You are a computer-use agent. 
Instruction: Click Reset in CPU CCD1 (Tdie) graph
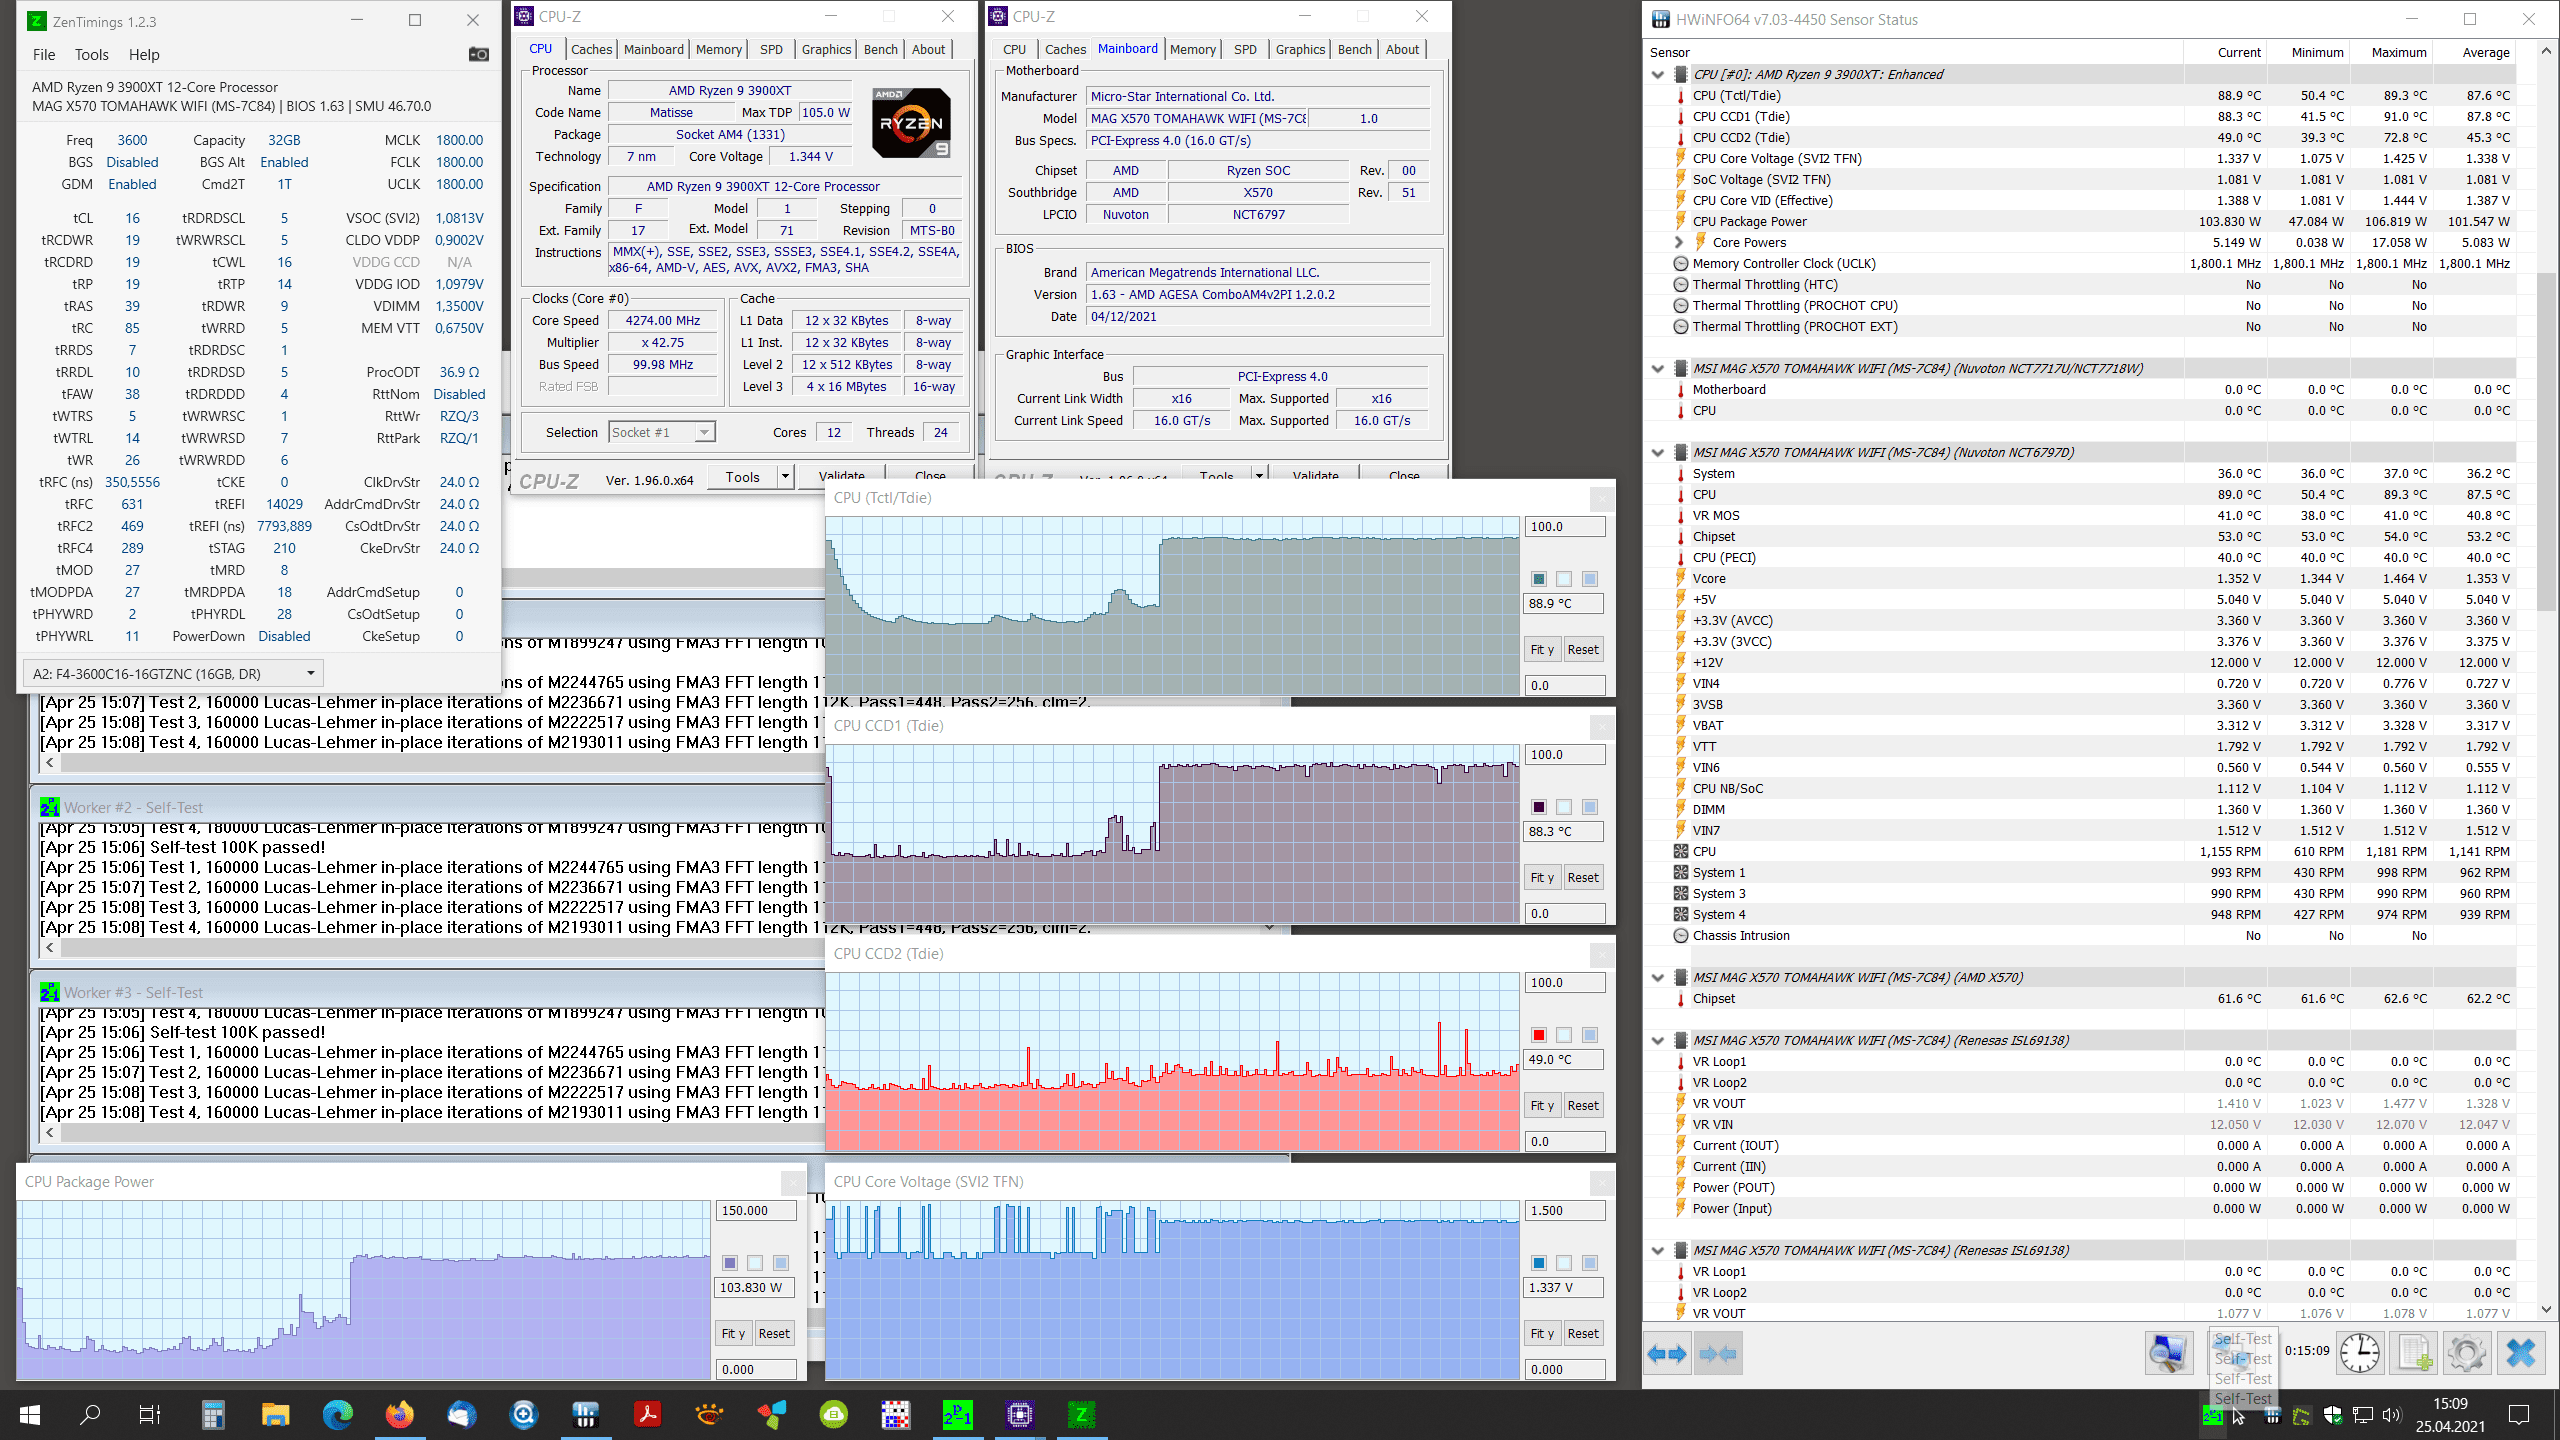(x=1582, y=877)
